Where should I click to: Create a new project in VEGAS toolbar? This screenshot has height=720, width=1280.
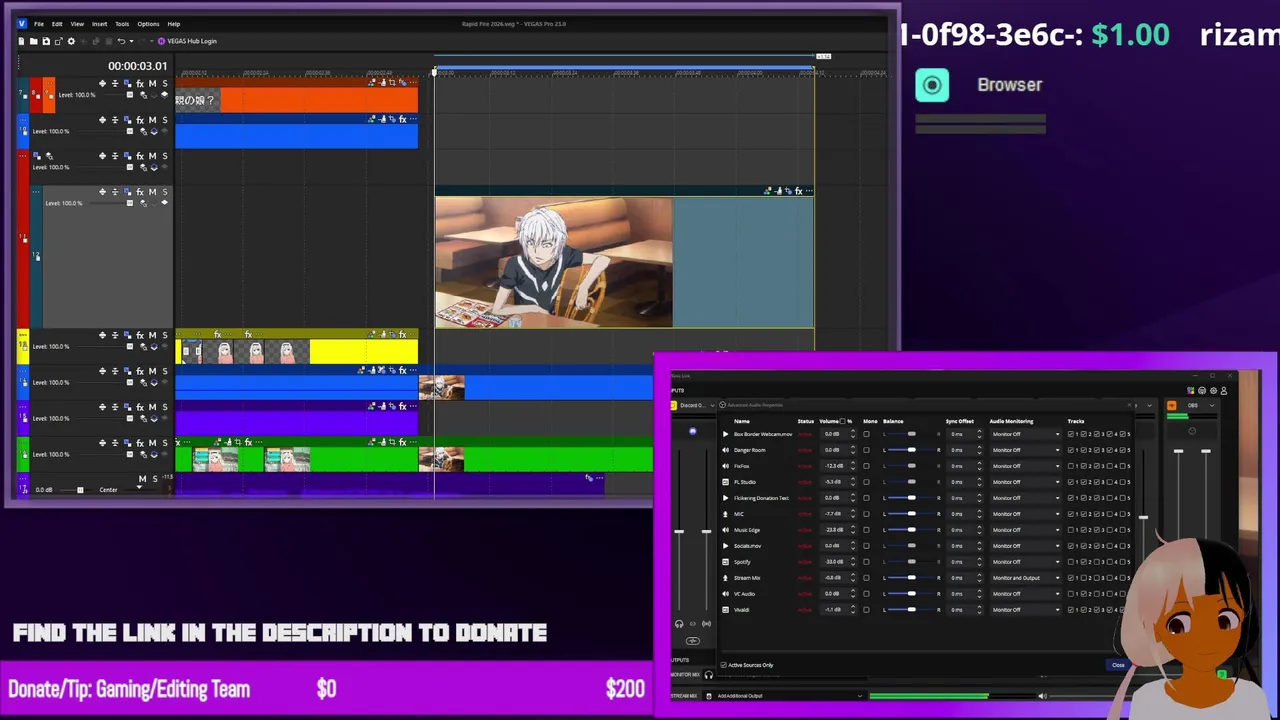coord(21,41)
